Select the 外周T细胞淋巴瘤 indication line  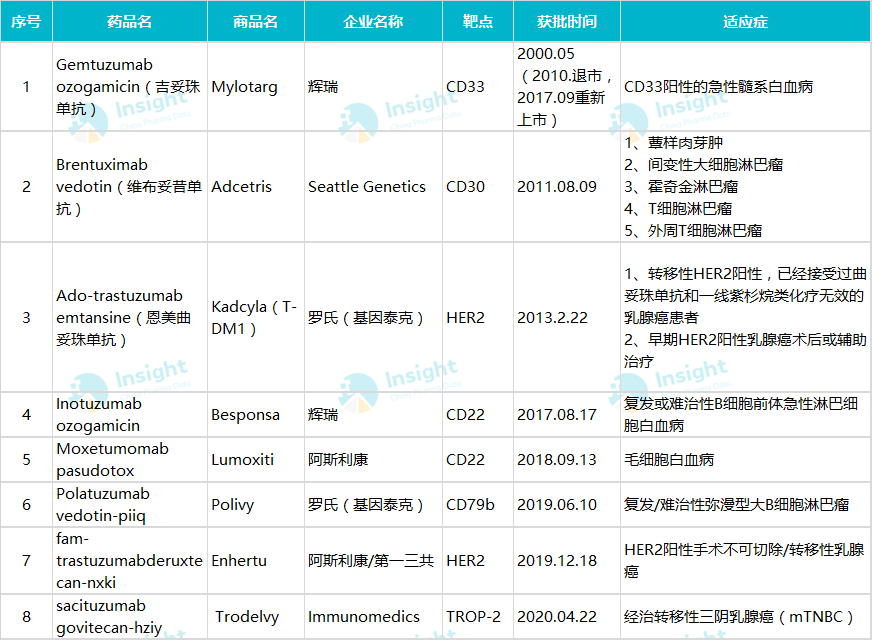(x=693, y=231)
